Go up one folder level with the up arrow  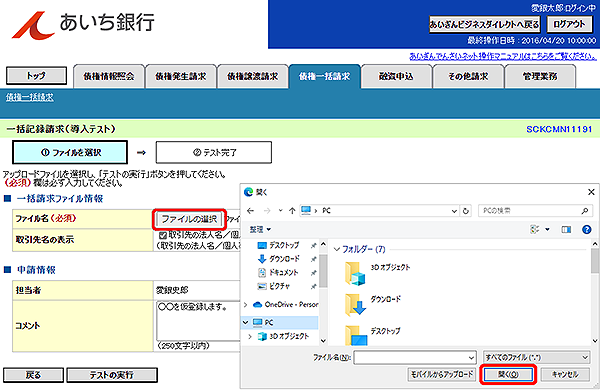[x=292, y=211]
